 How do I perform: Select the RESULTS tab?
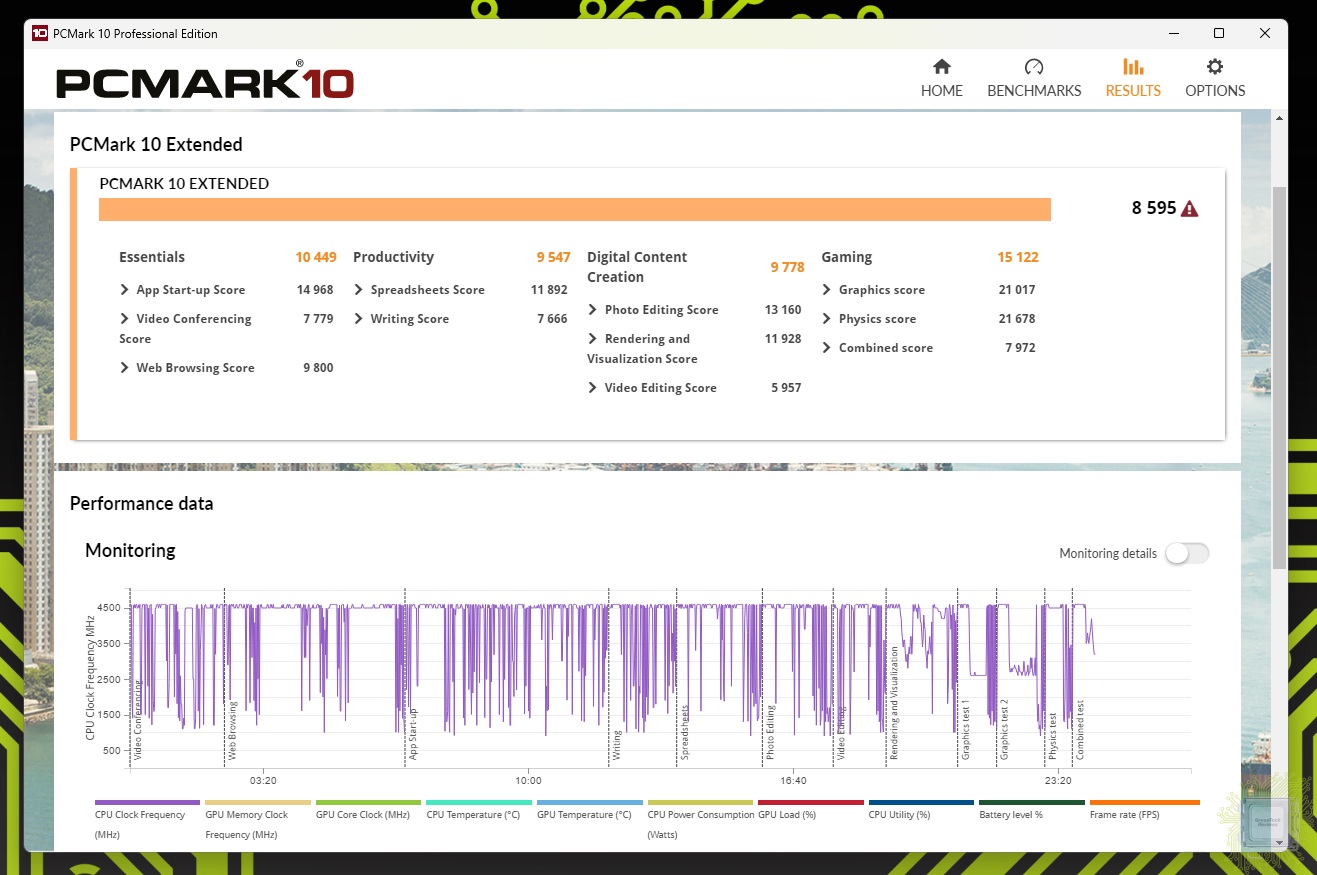[1133, 78]
